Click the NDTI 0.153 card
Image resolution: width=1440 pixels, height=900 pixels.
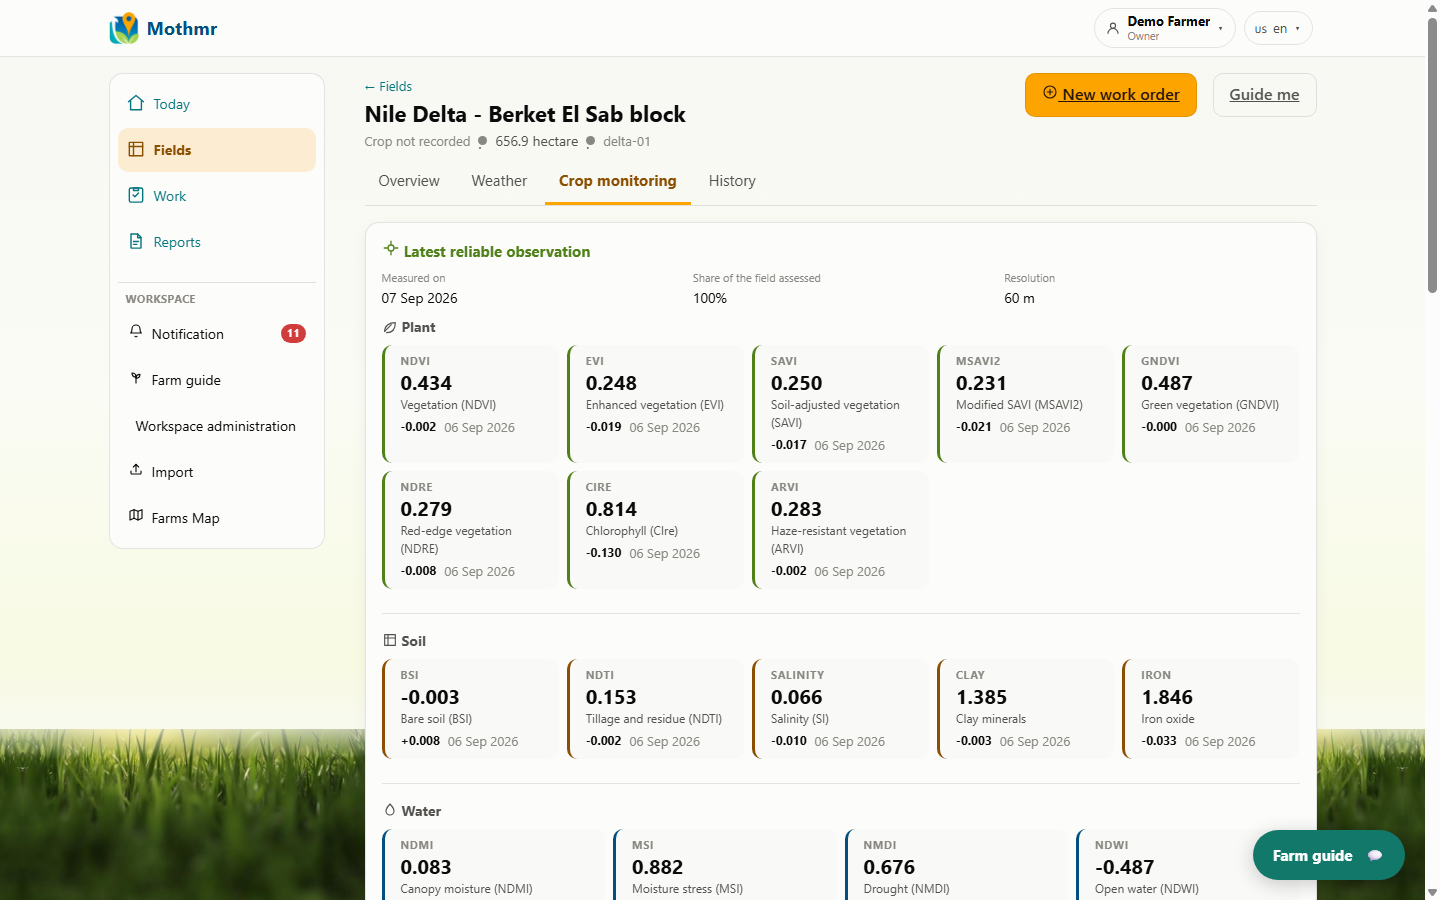tap(655, 709)
